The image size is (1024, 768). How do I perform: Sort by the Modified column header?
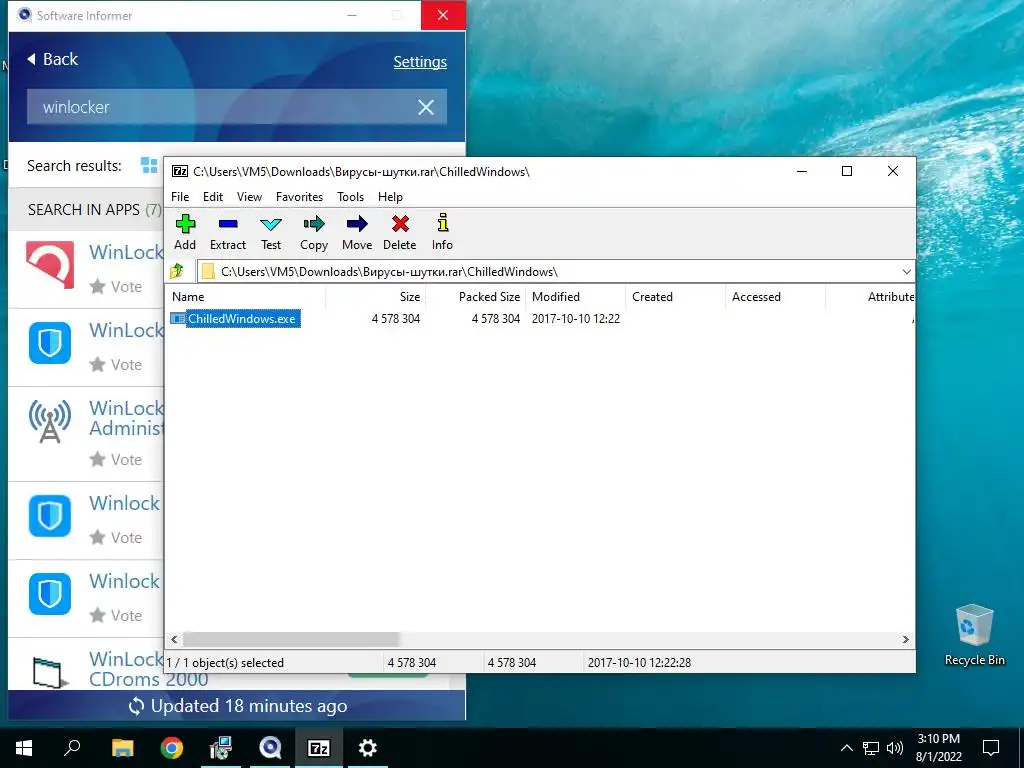576,296
